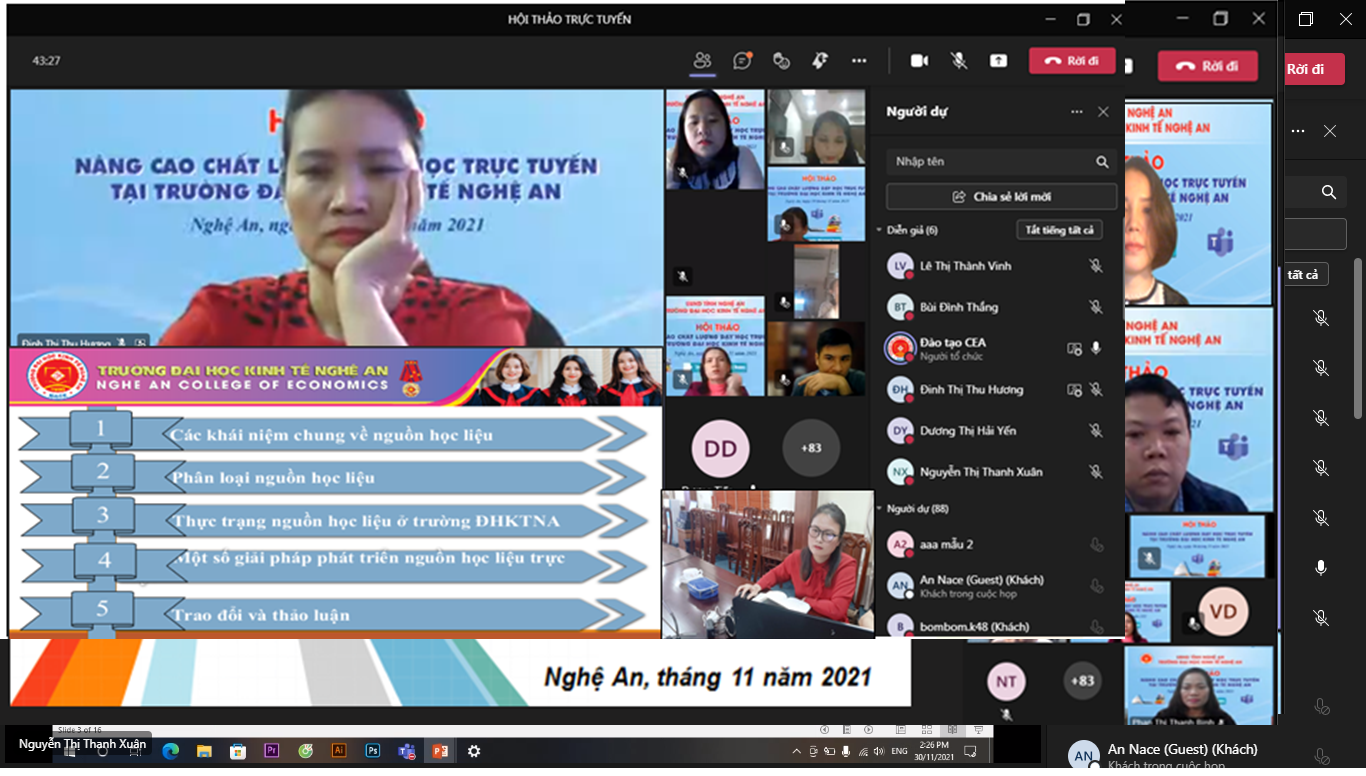Click the share content icon
The image size is (1366, 776).
pos(998,61)
